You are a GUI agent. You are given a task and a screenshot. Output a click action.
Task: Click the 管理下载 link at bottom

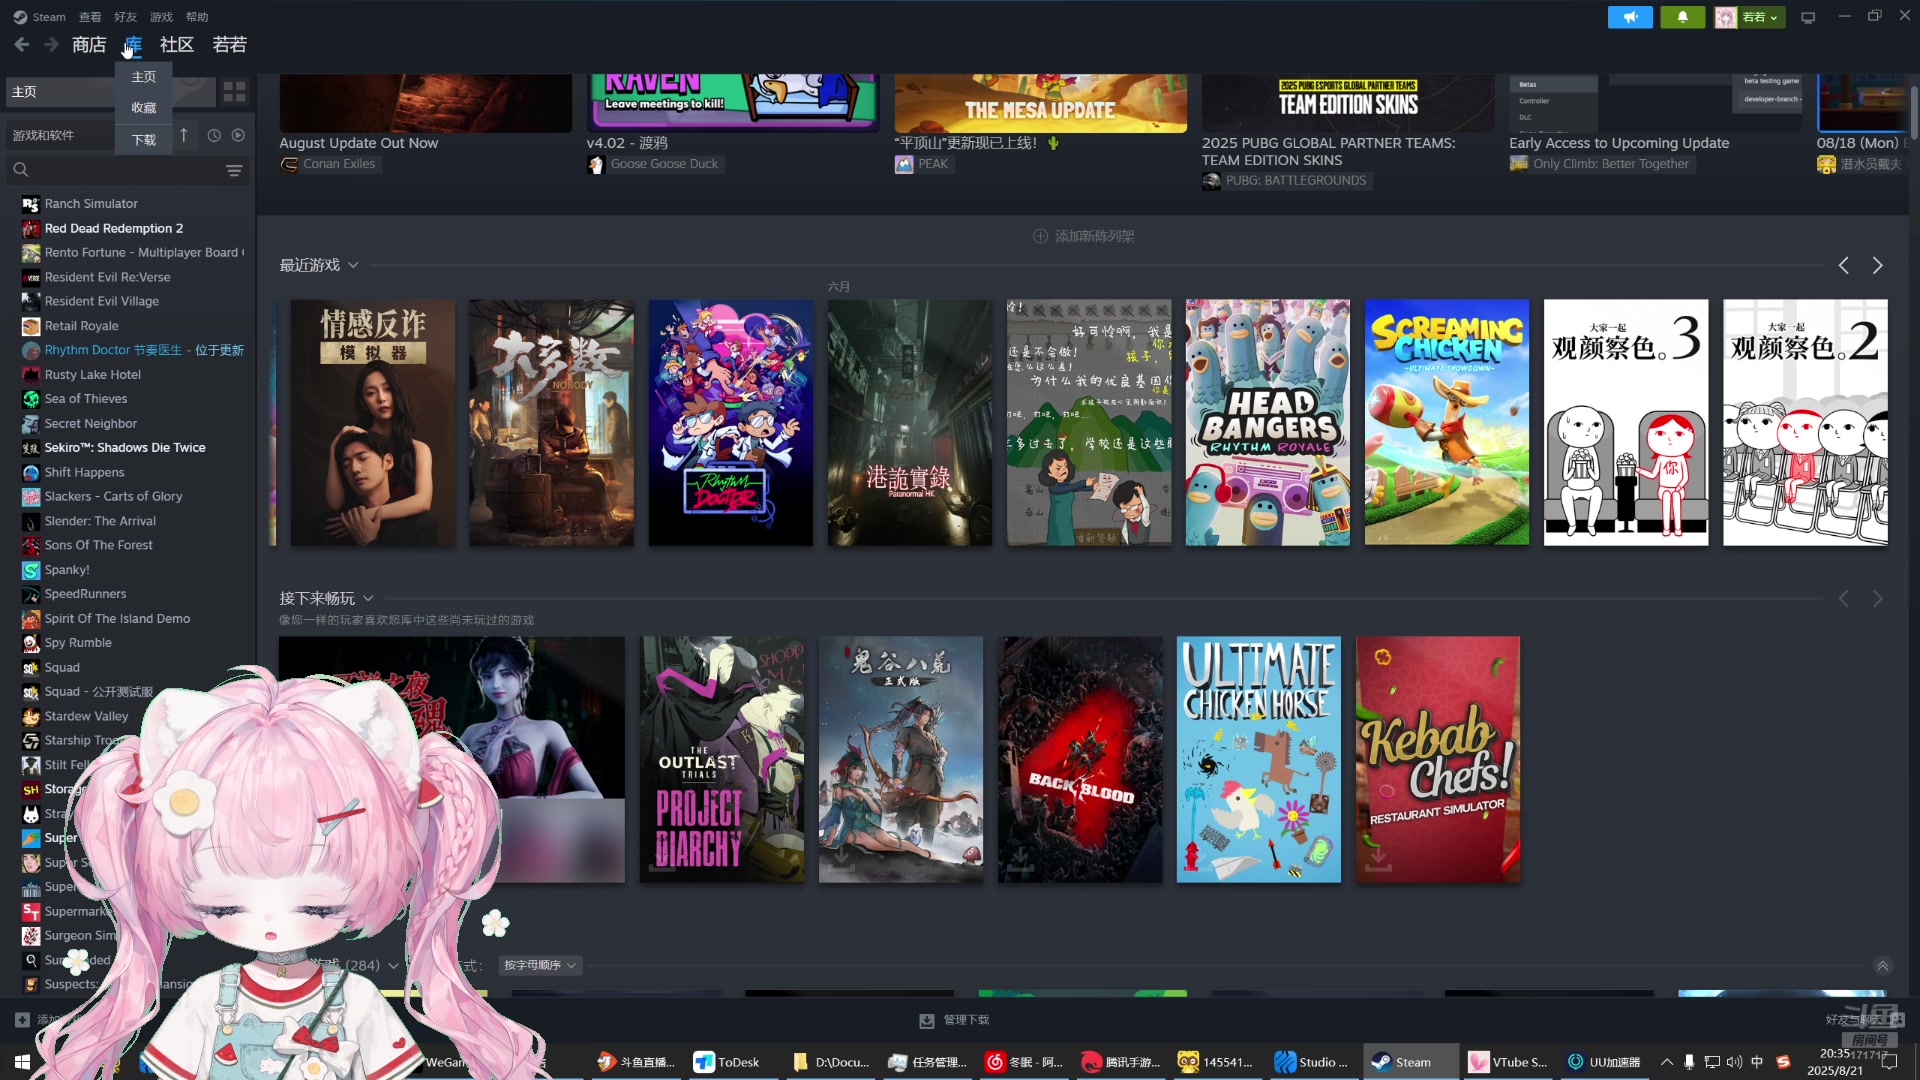pos(966,1020)
